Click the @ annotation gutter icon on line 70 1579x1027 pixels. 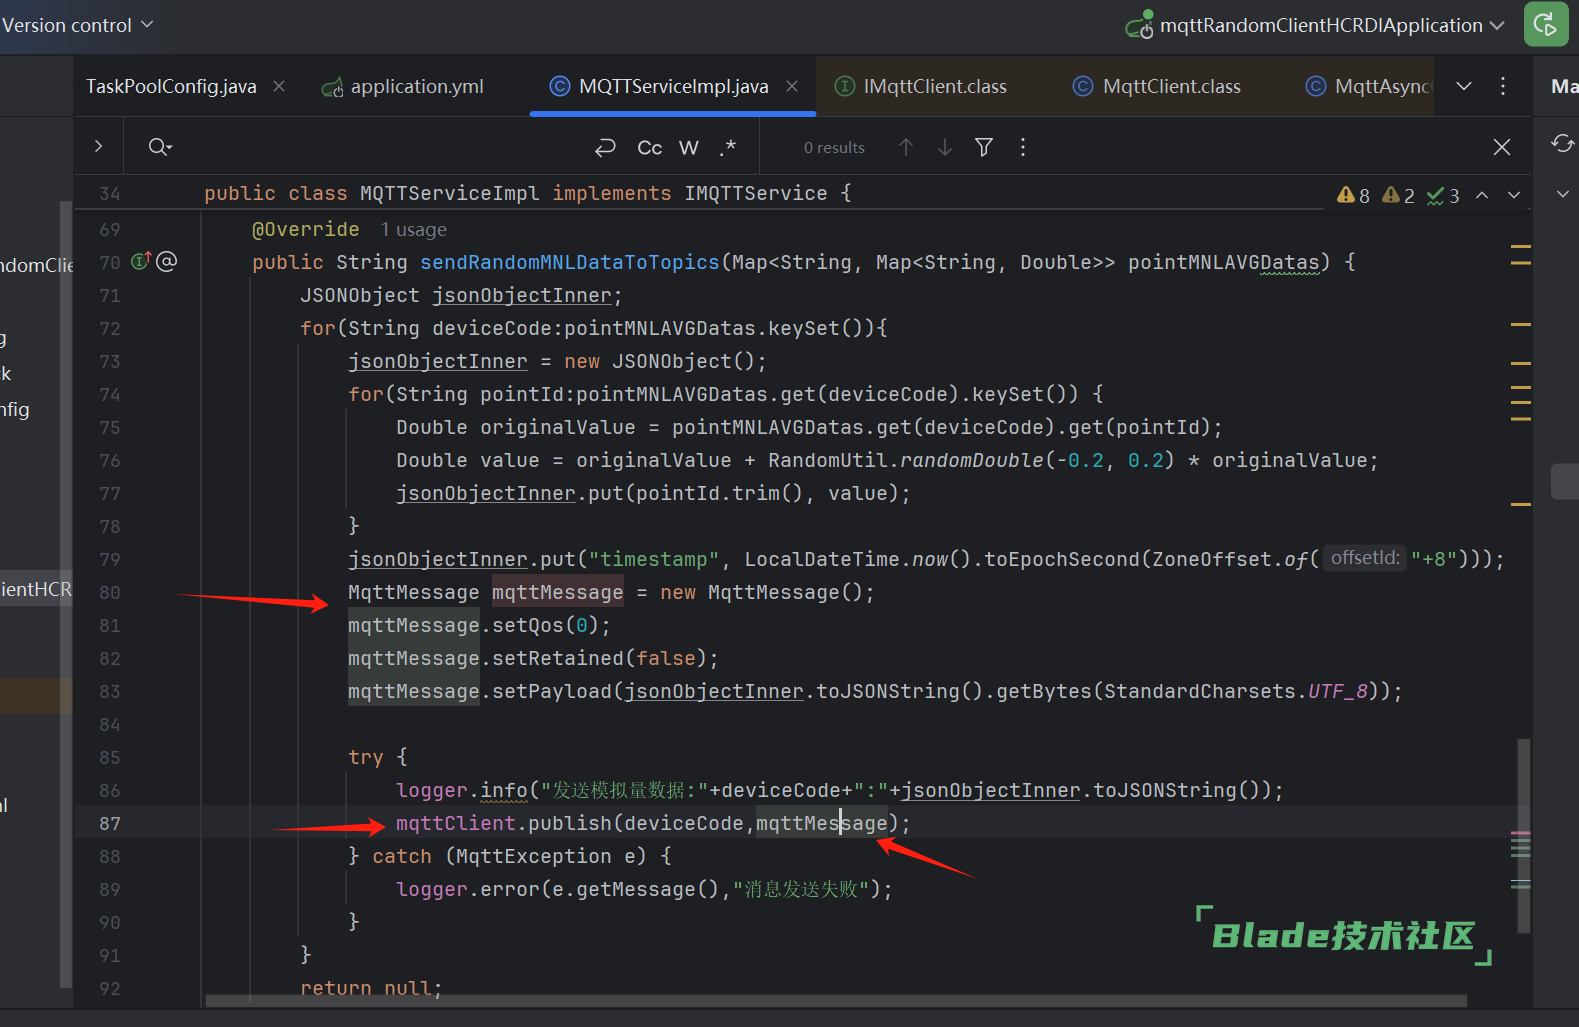[167, 262]
